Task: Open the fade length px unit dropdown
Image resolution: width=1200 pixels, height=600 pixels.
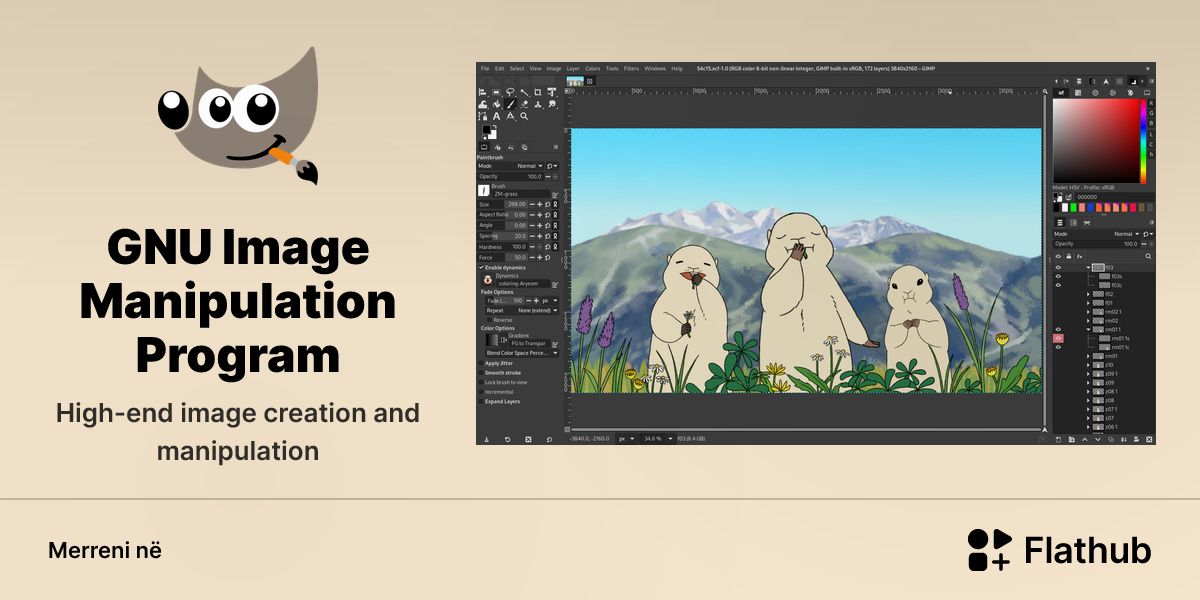Action: click(x=549, y=301)
